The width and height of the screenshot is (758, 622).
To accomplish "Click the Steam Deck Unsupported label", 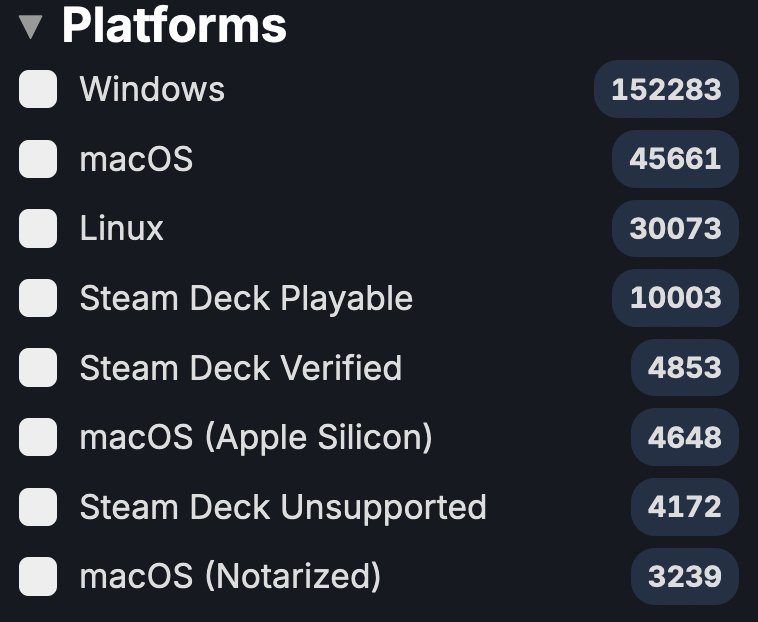I will point(283,507).
